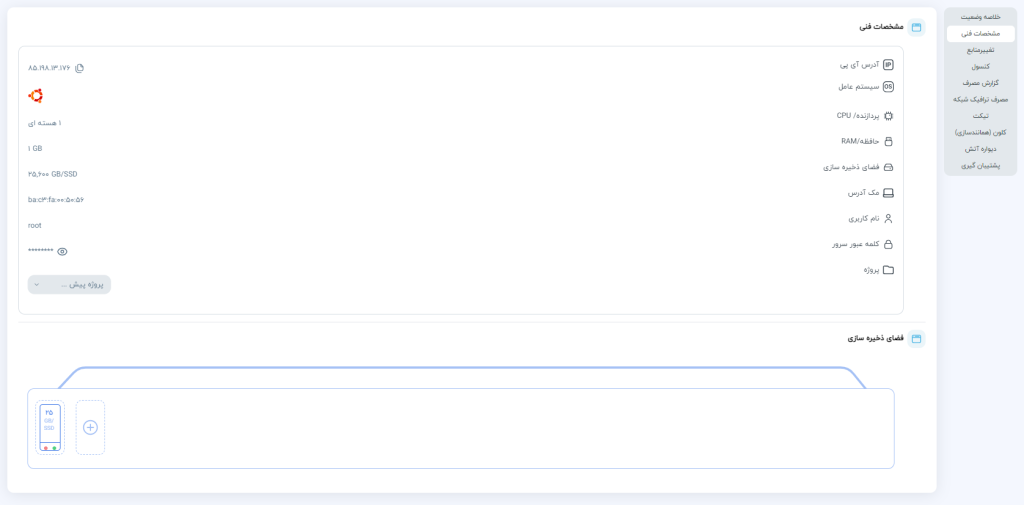The width and height of the screenshot is (1024, 505).
Task: Go to تغییرمنابع in the sidebar
Action: click(982, 50)
